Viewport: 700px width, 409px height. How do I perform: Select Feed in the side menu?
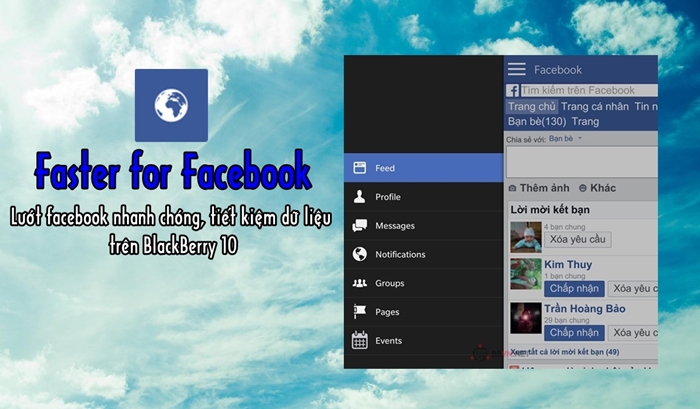(x=424, y=168)
